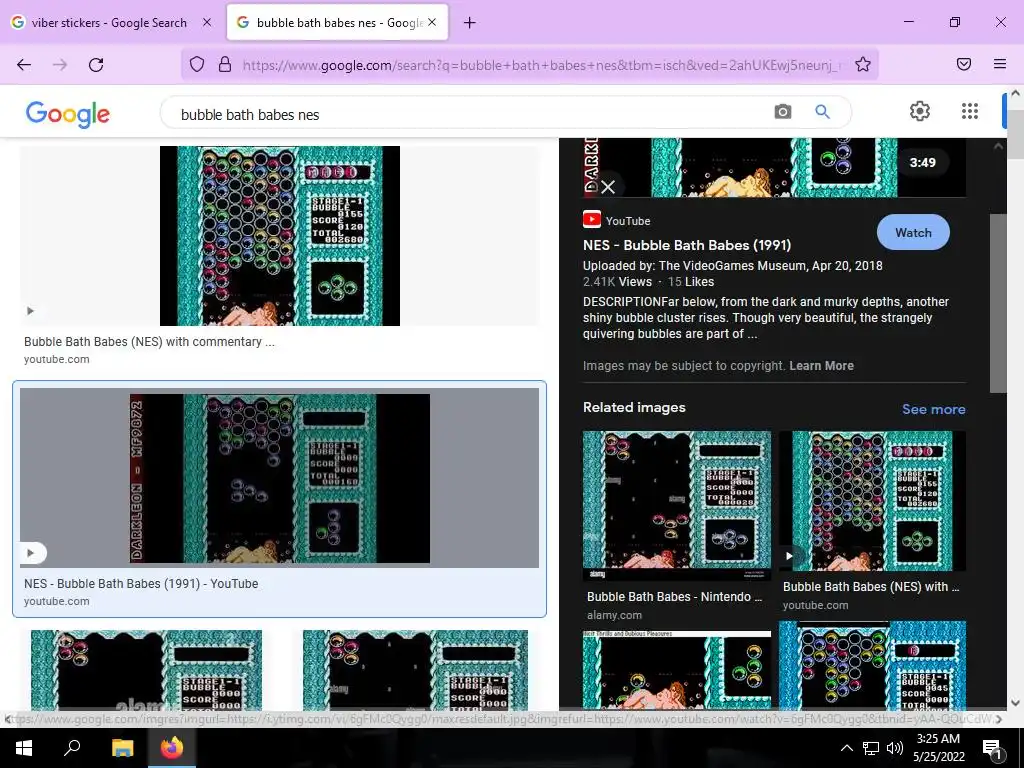
Task: Click the alamy.com source text
Action: click(614, 615)
